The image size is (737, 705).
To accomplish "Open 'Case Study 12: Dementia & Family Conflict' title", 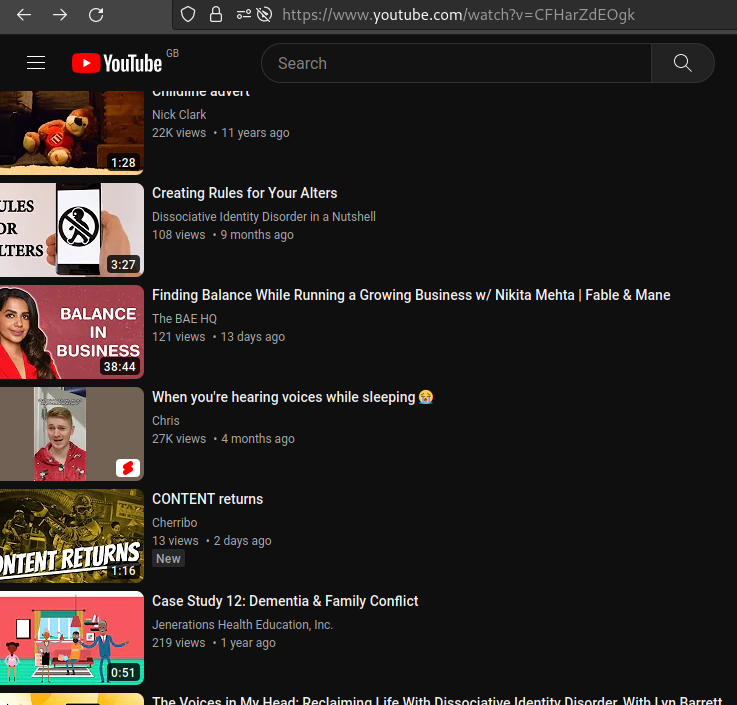I will tap(285, 601).
